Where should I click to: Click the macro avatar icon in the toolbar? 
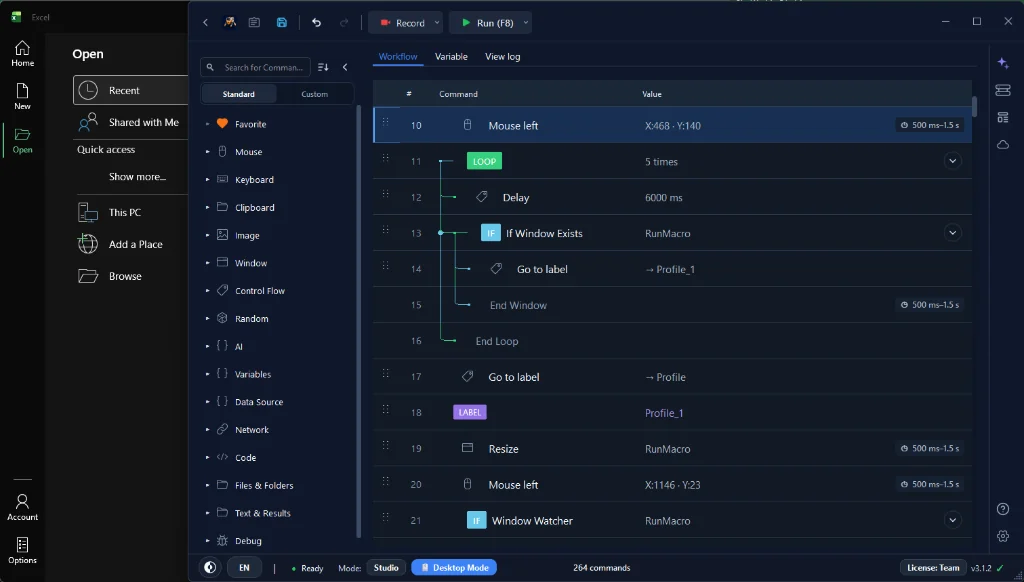click(230, 23)
